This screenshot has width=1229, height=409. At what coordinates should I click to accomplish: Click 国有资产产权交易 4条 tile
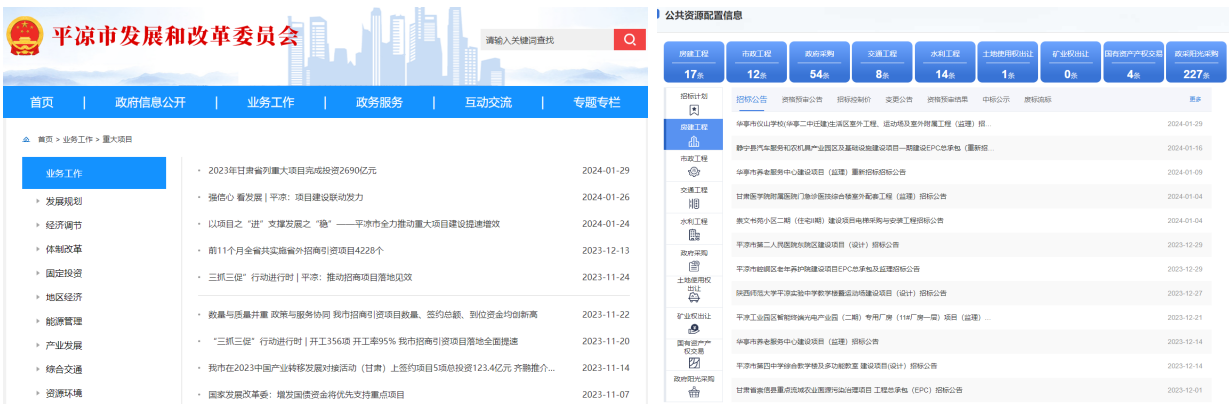click(1133, 62)
